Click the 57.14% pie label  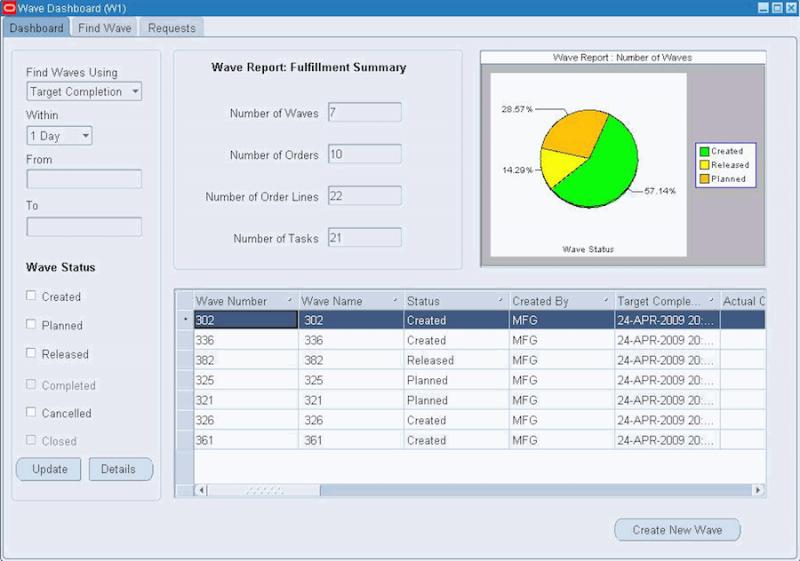[x=660, y=191]
